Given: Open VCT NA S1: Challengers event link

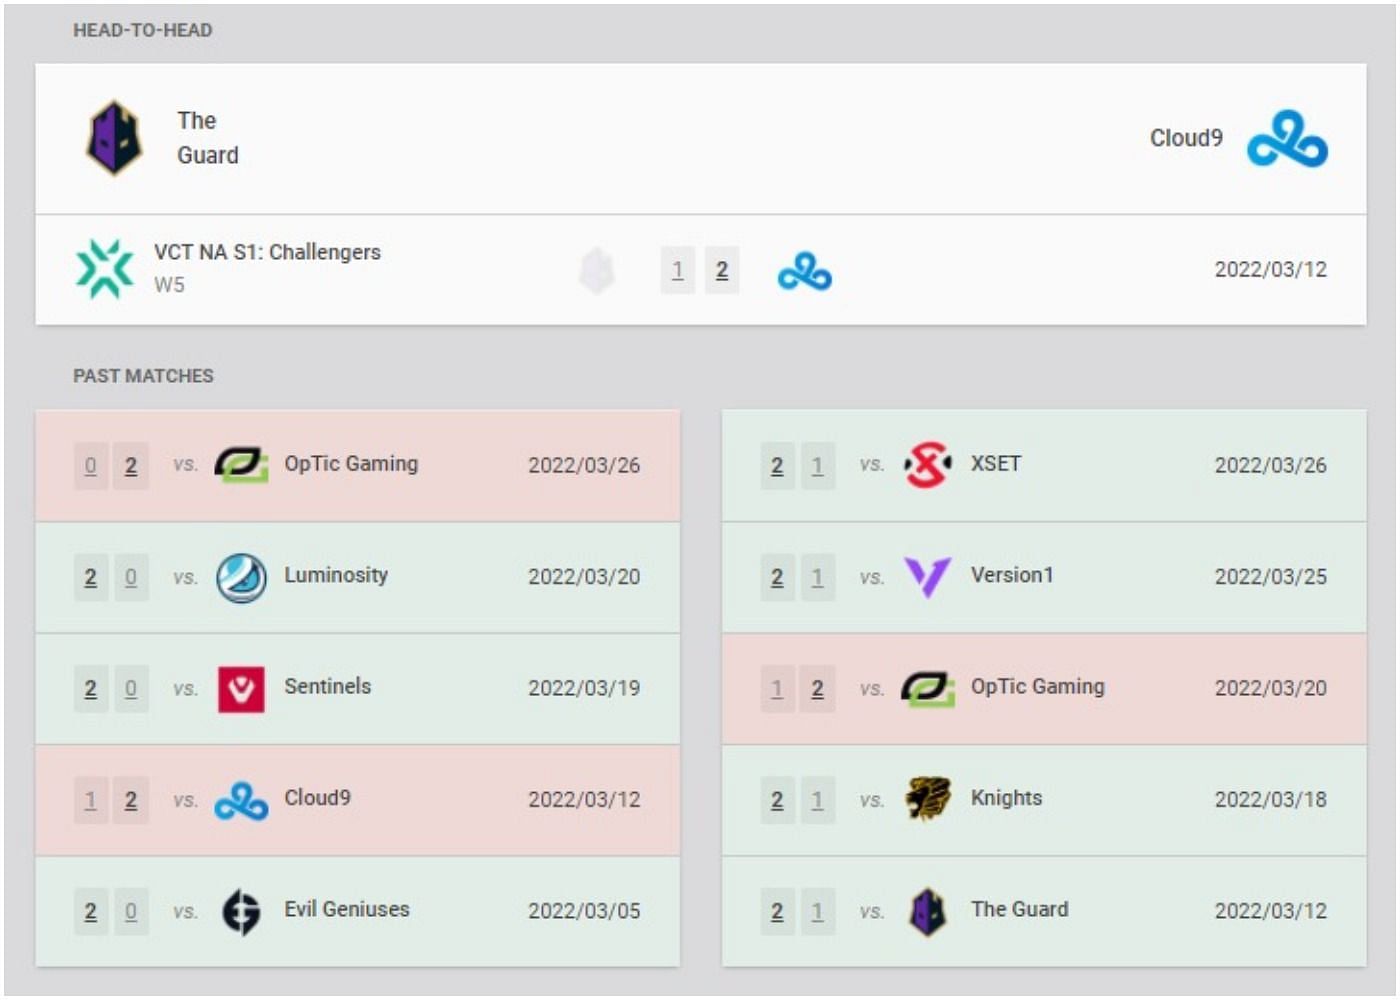Looking at the screenshot, I should 267,252.
